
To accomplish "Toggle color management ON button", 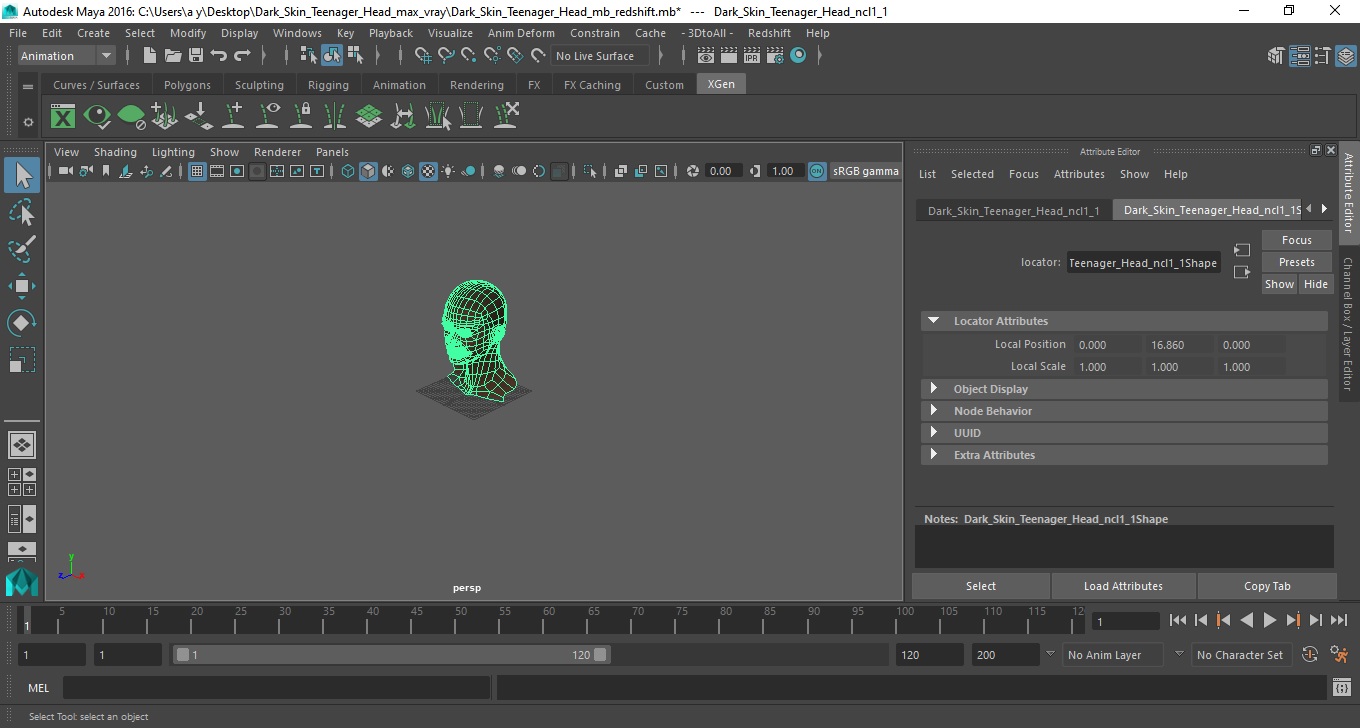I will (x=817, y=171).
